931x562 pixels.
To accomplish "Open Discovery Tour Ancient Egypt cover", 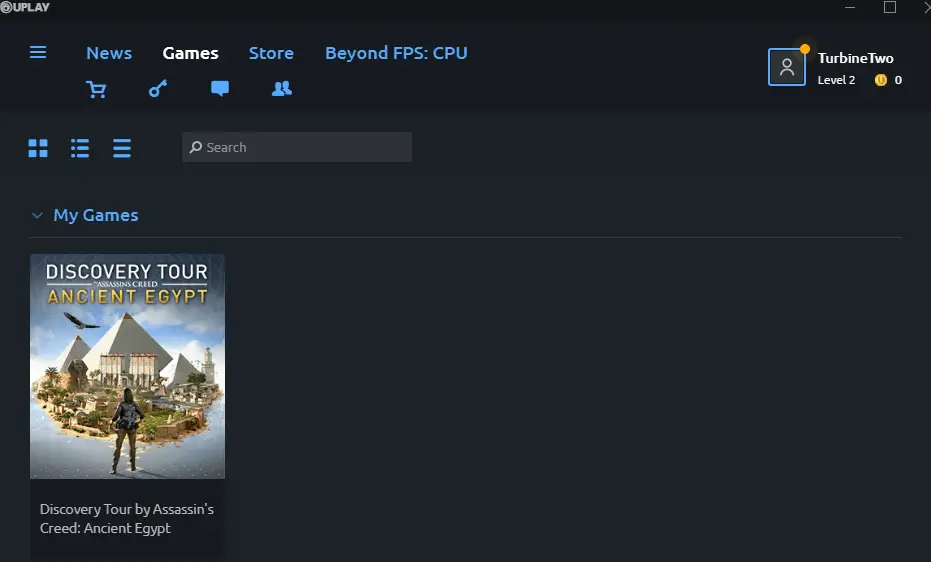I will pos(128,366).
